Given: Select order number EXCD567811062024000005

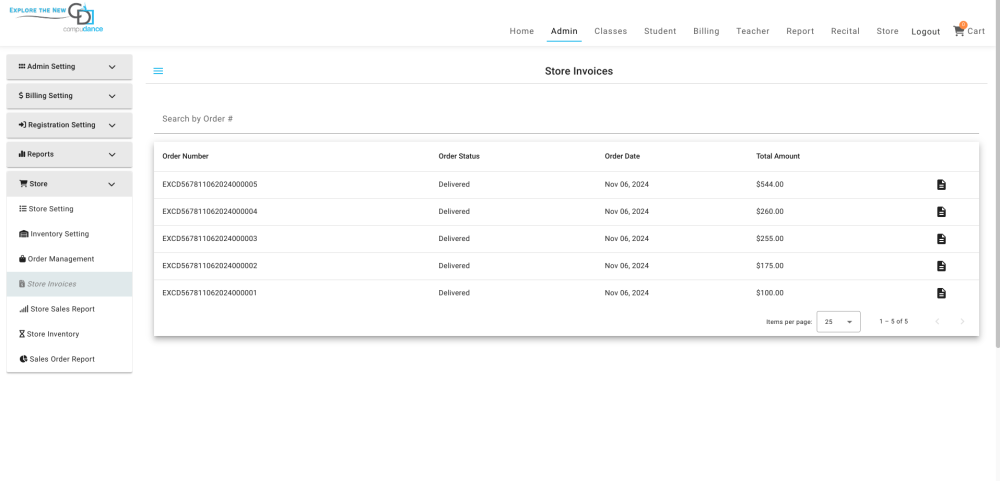Looking at the screenshot, I should (210, 184).
